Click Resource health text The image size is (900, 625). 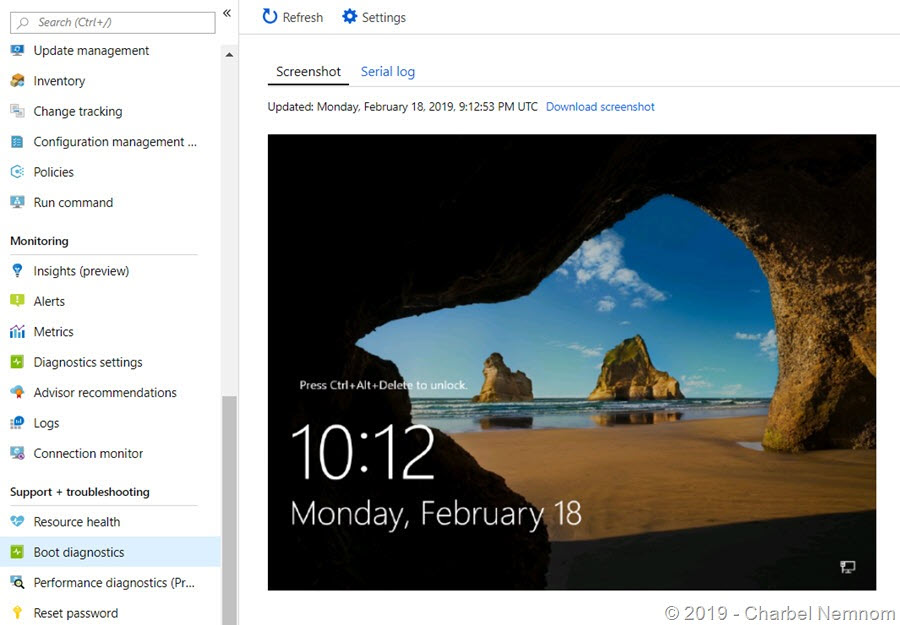77,522
